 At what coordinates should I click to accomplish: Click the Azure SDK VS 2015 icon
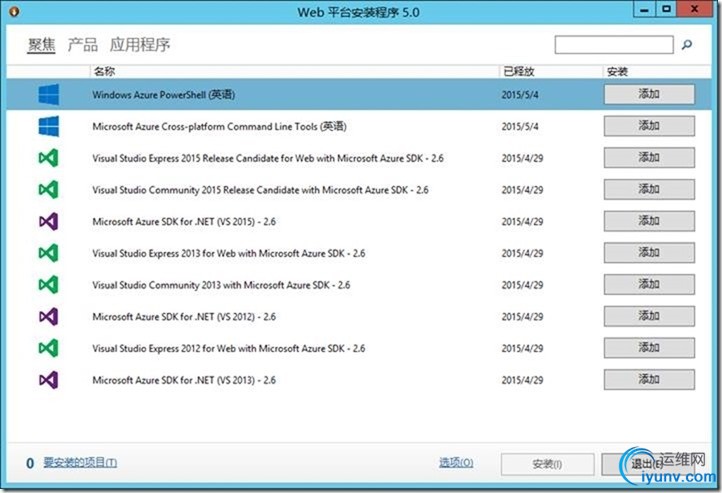(x=48, y=221)
